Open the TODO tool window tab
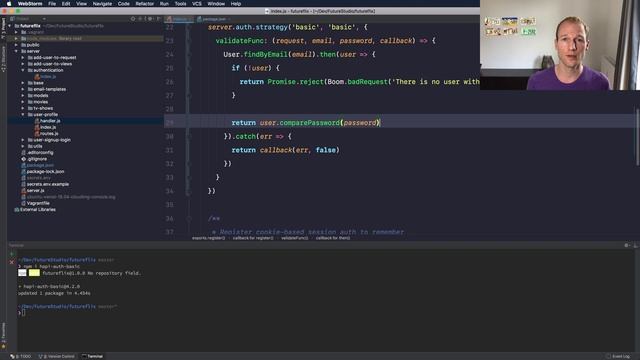The height and width of the screenshot is (360, 640). 21,356
